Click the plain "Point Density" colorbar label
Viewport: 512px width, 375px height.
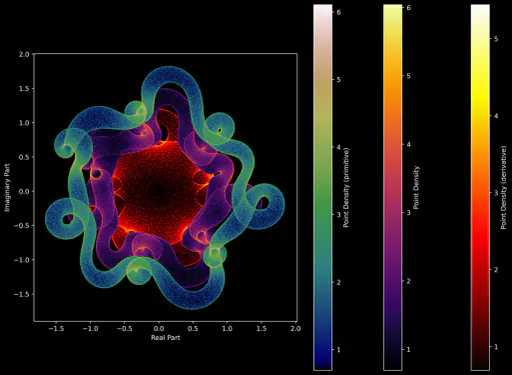[x=416, y=188]
